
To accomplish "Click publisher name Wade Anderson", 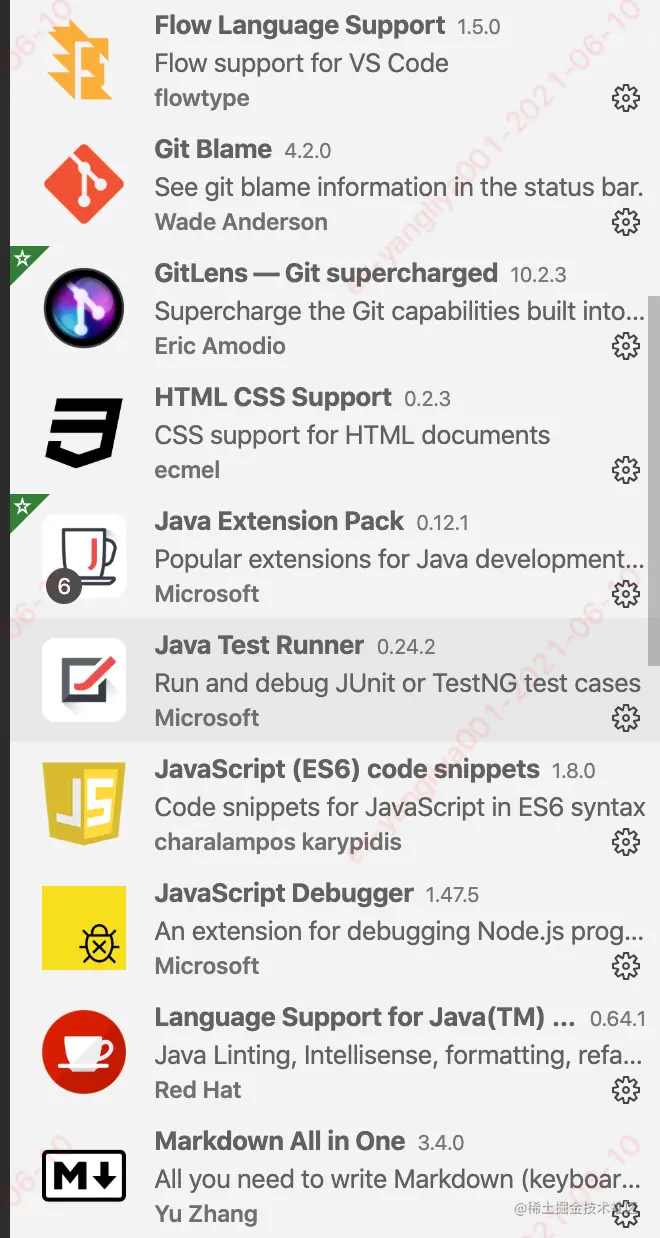I will pos(241,222).
